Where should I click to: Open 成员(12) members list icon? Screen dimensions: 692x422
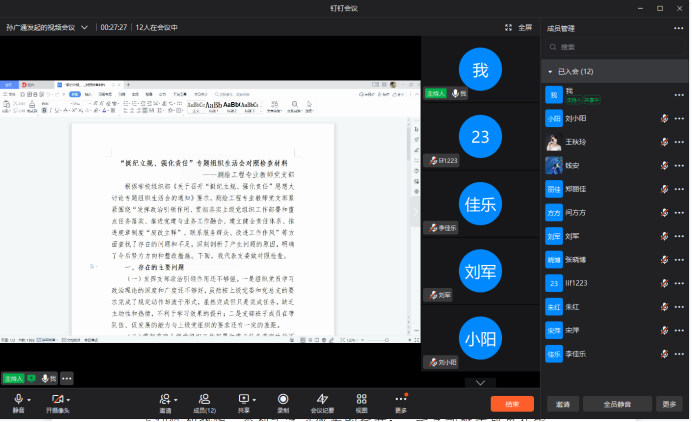click(x=204, y=402)
